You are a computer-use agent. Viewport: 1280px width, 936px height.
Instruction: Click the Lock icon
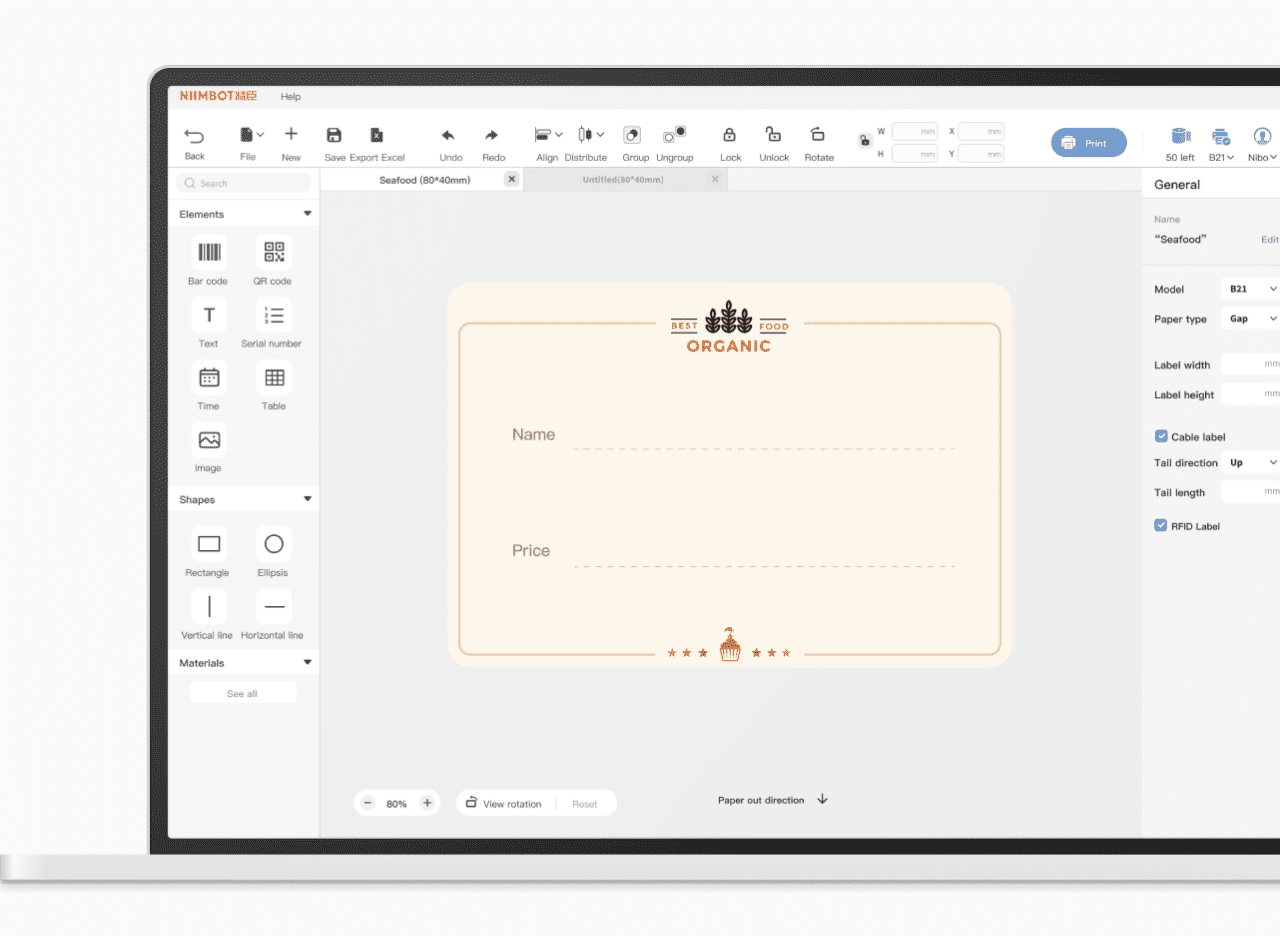pos(730,134)
